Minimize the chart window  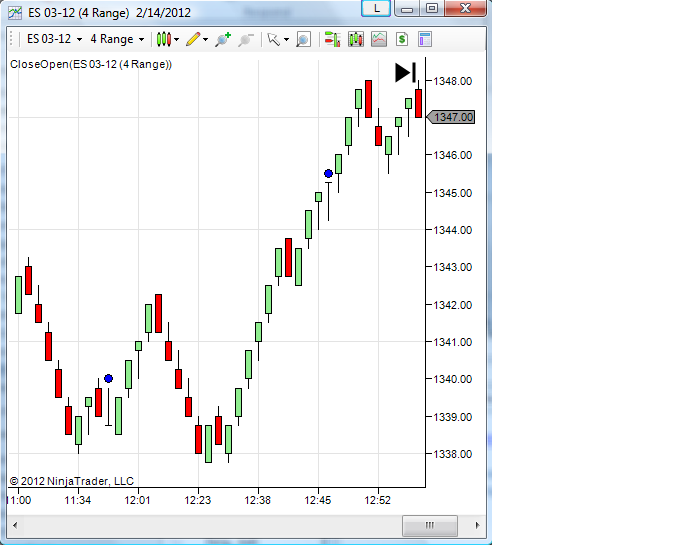(407, 8)
